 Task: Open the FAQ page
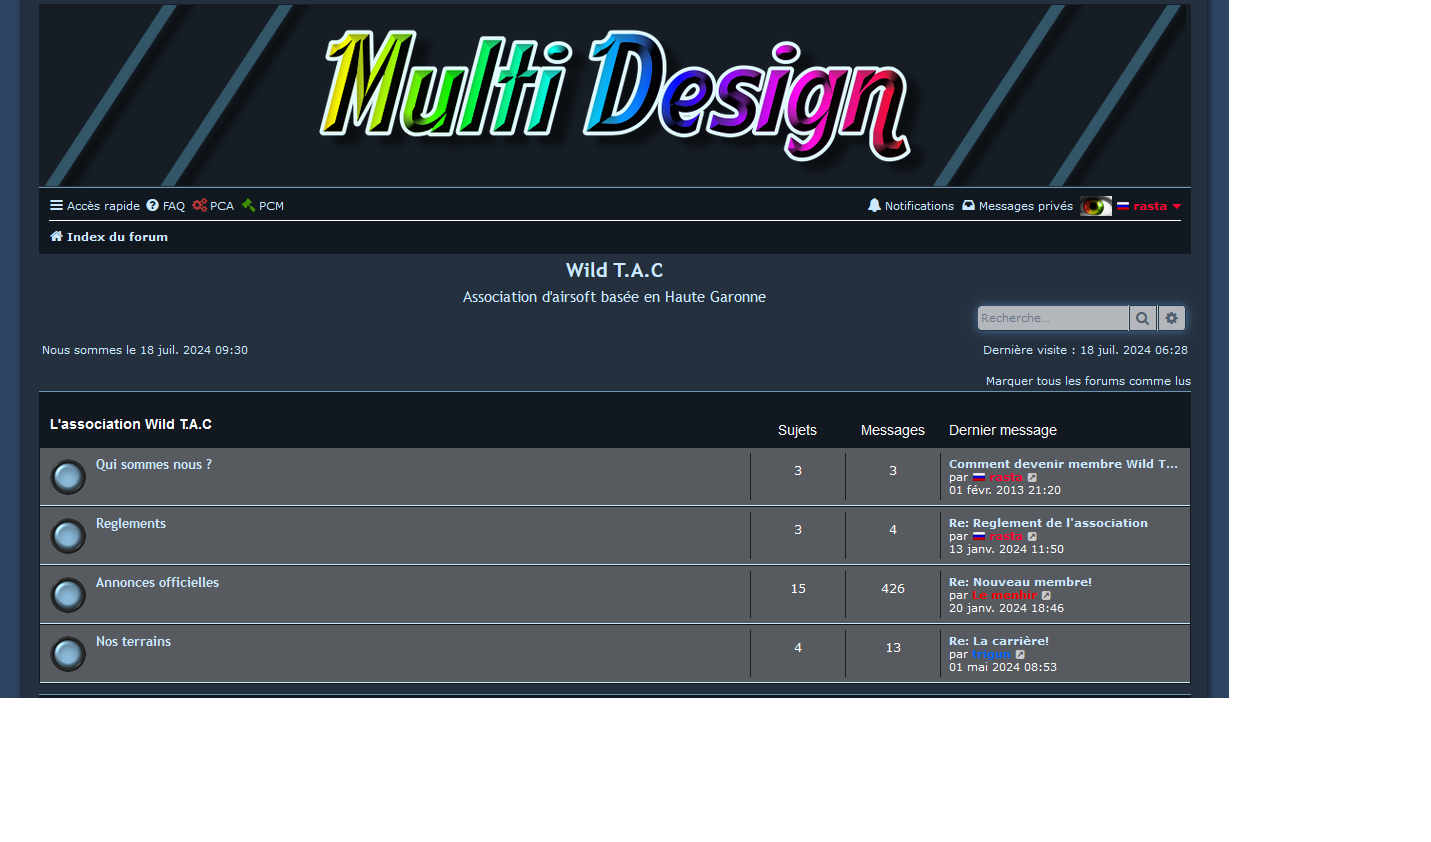(x=166, y=206)
